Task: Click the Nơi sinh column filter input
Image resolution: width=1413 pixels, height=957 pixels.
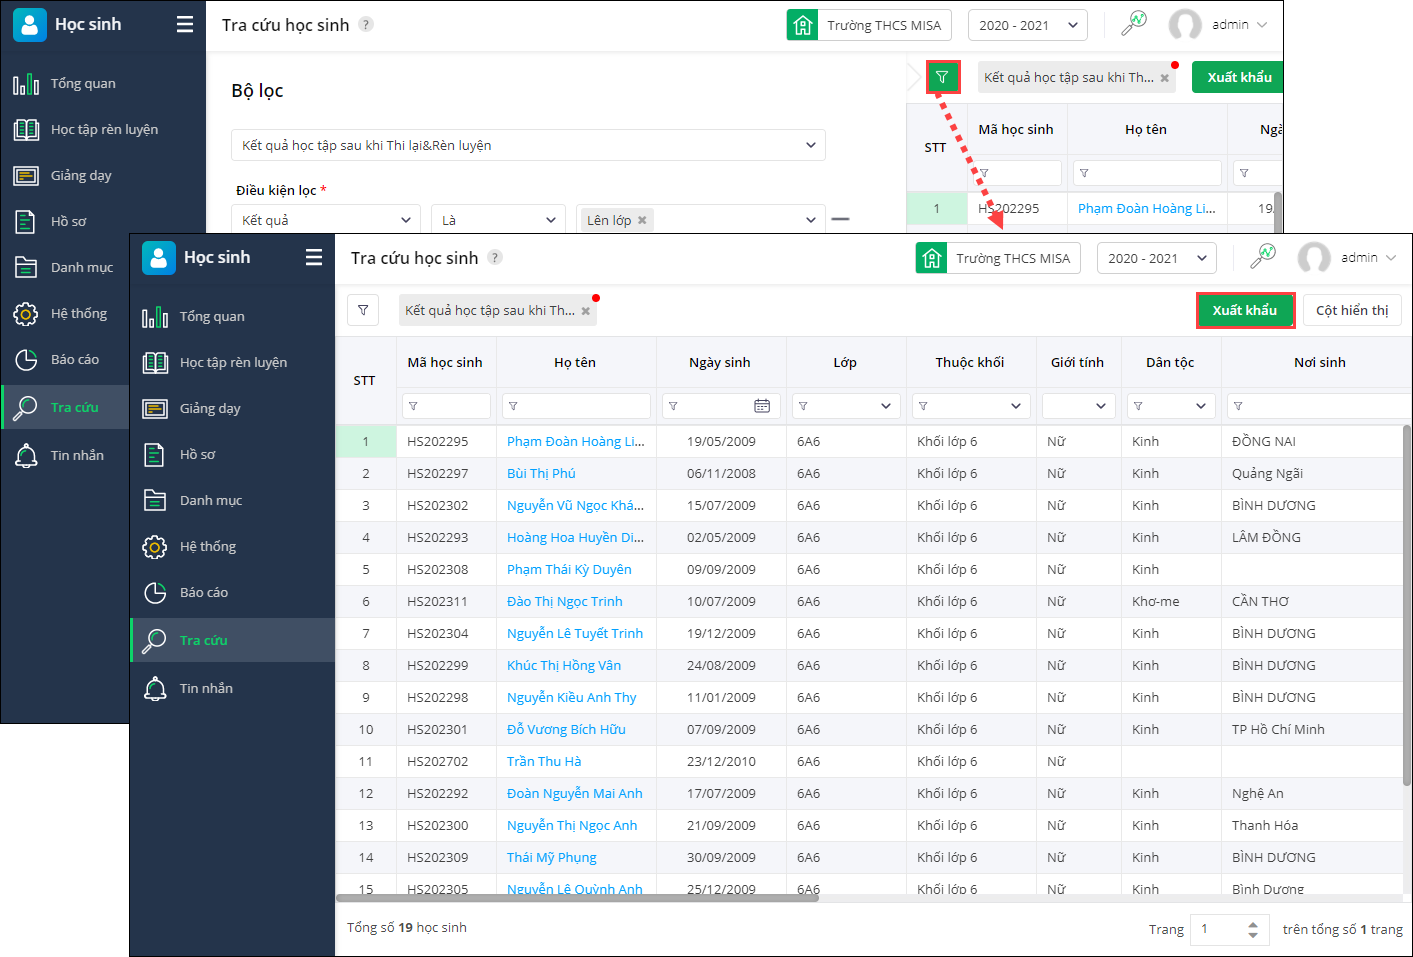Action: click(1320, 406)
